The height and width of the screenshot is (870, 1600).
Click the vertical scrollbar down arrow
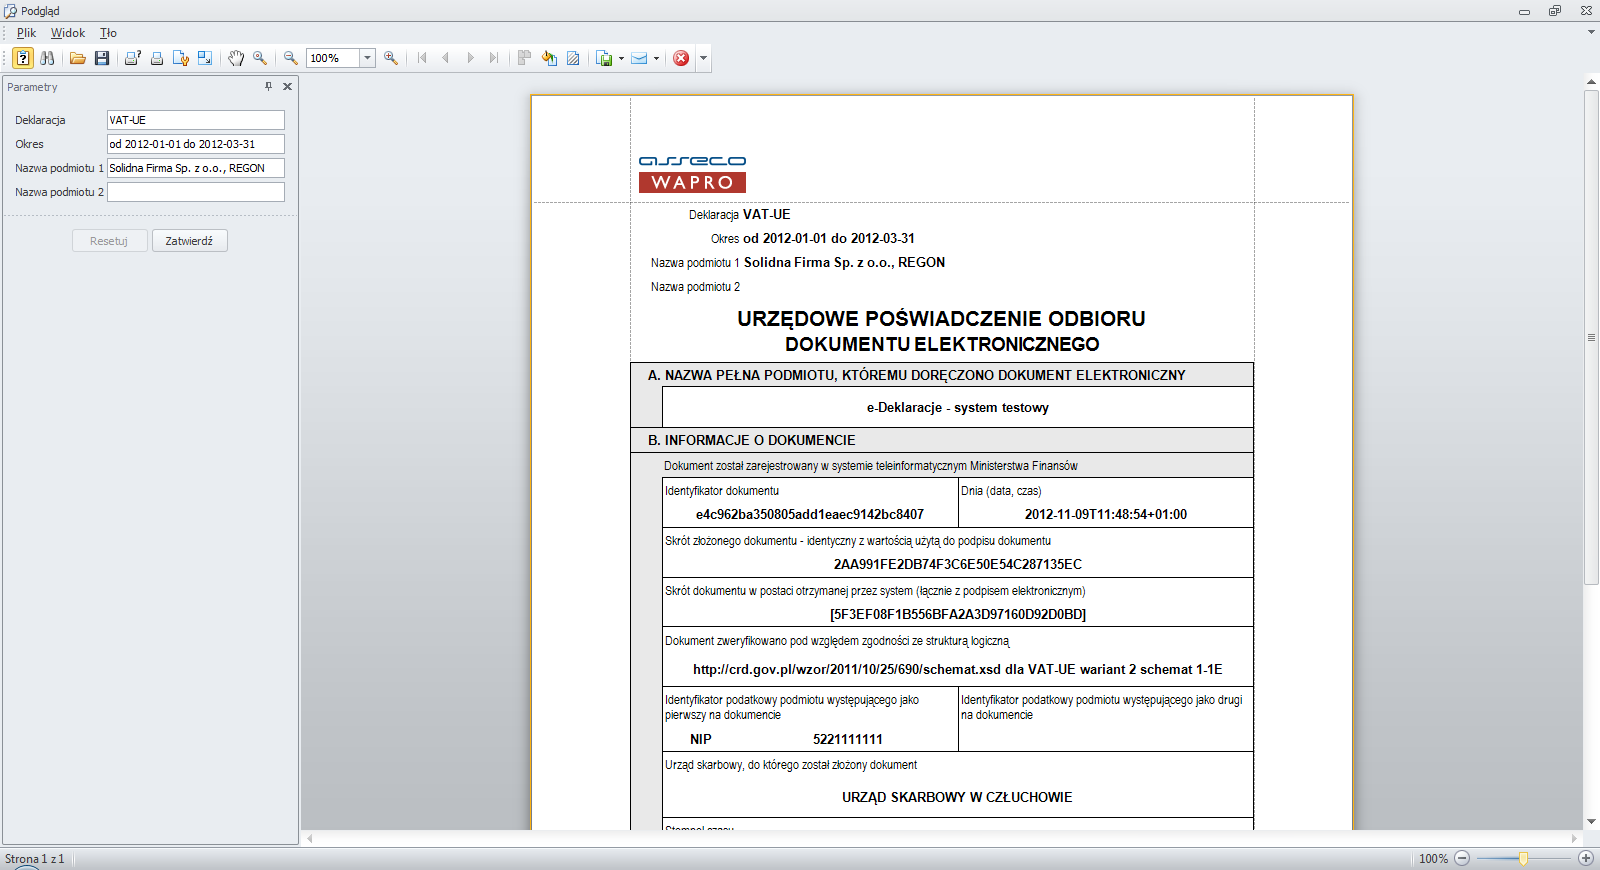click(1591, 822)
